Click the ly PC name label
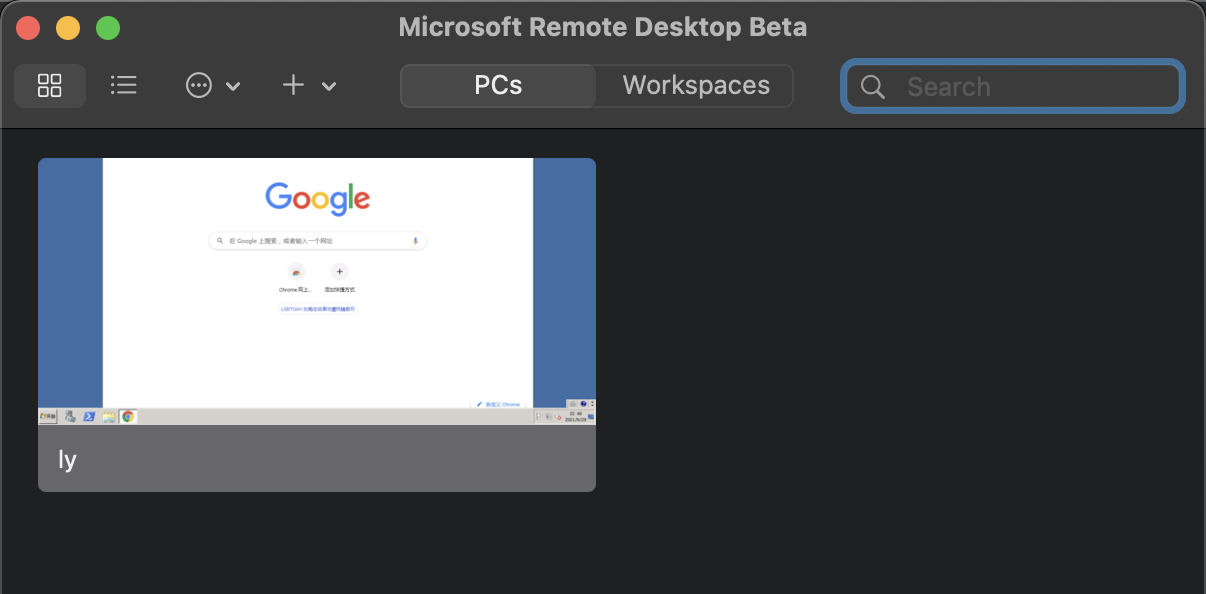1206x594 pixels. tap(67, 460)
